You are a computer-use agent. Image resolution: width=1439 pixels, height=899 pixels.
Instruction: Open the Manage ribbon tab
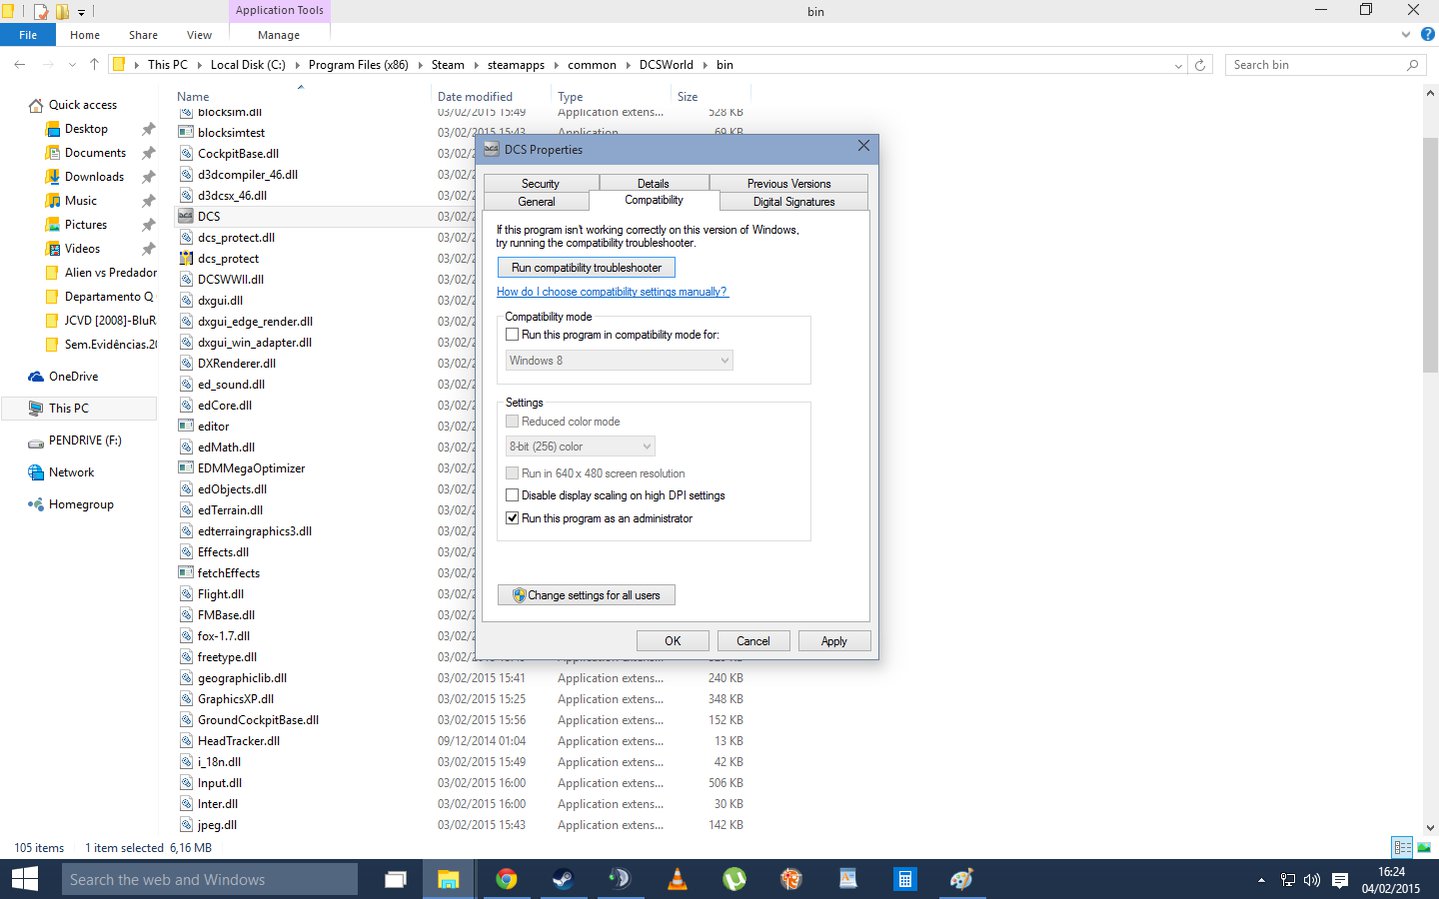point(279,35)
